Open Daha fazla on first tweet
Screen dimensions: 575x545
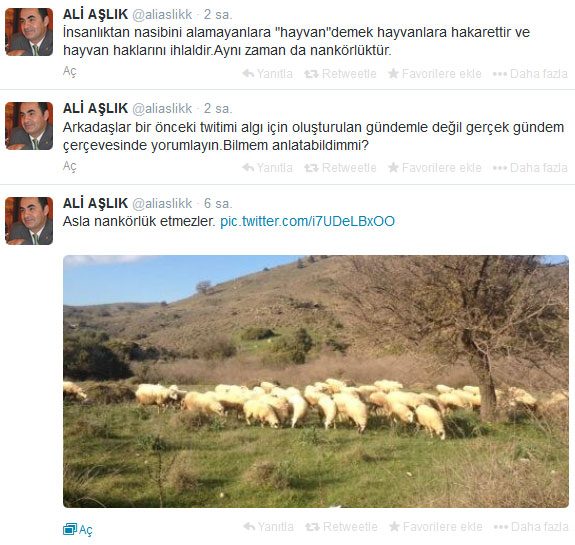(x=530, y=74)
